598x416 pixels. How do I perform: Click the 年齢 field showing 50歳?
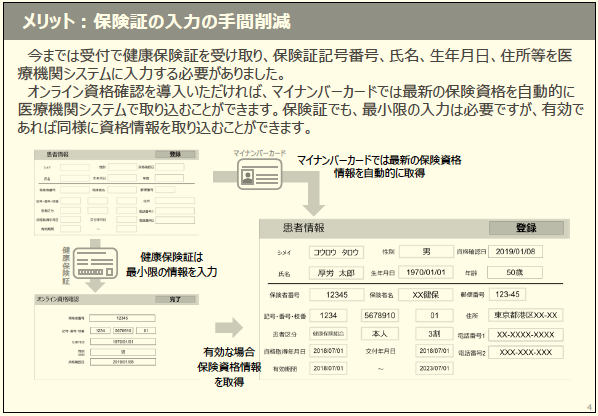tap(515, 272)
